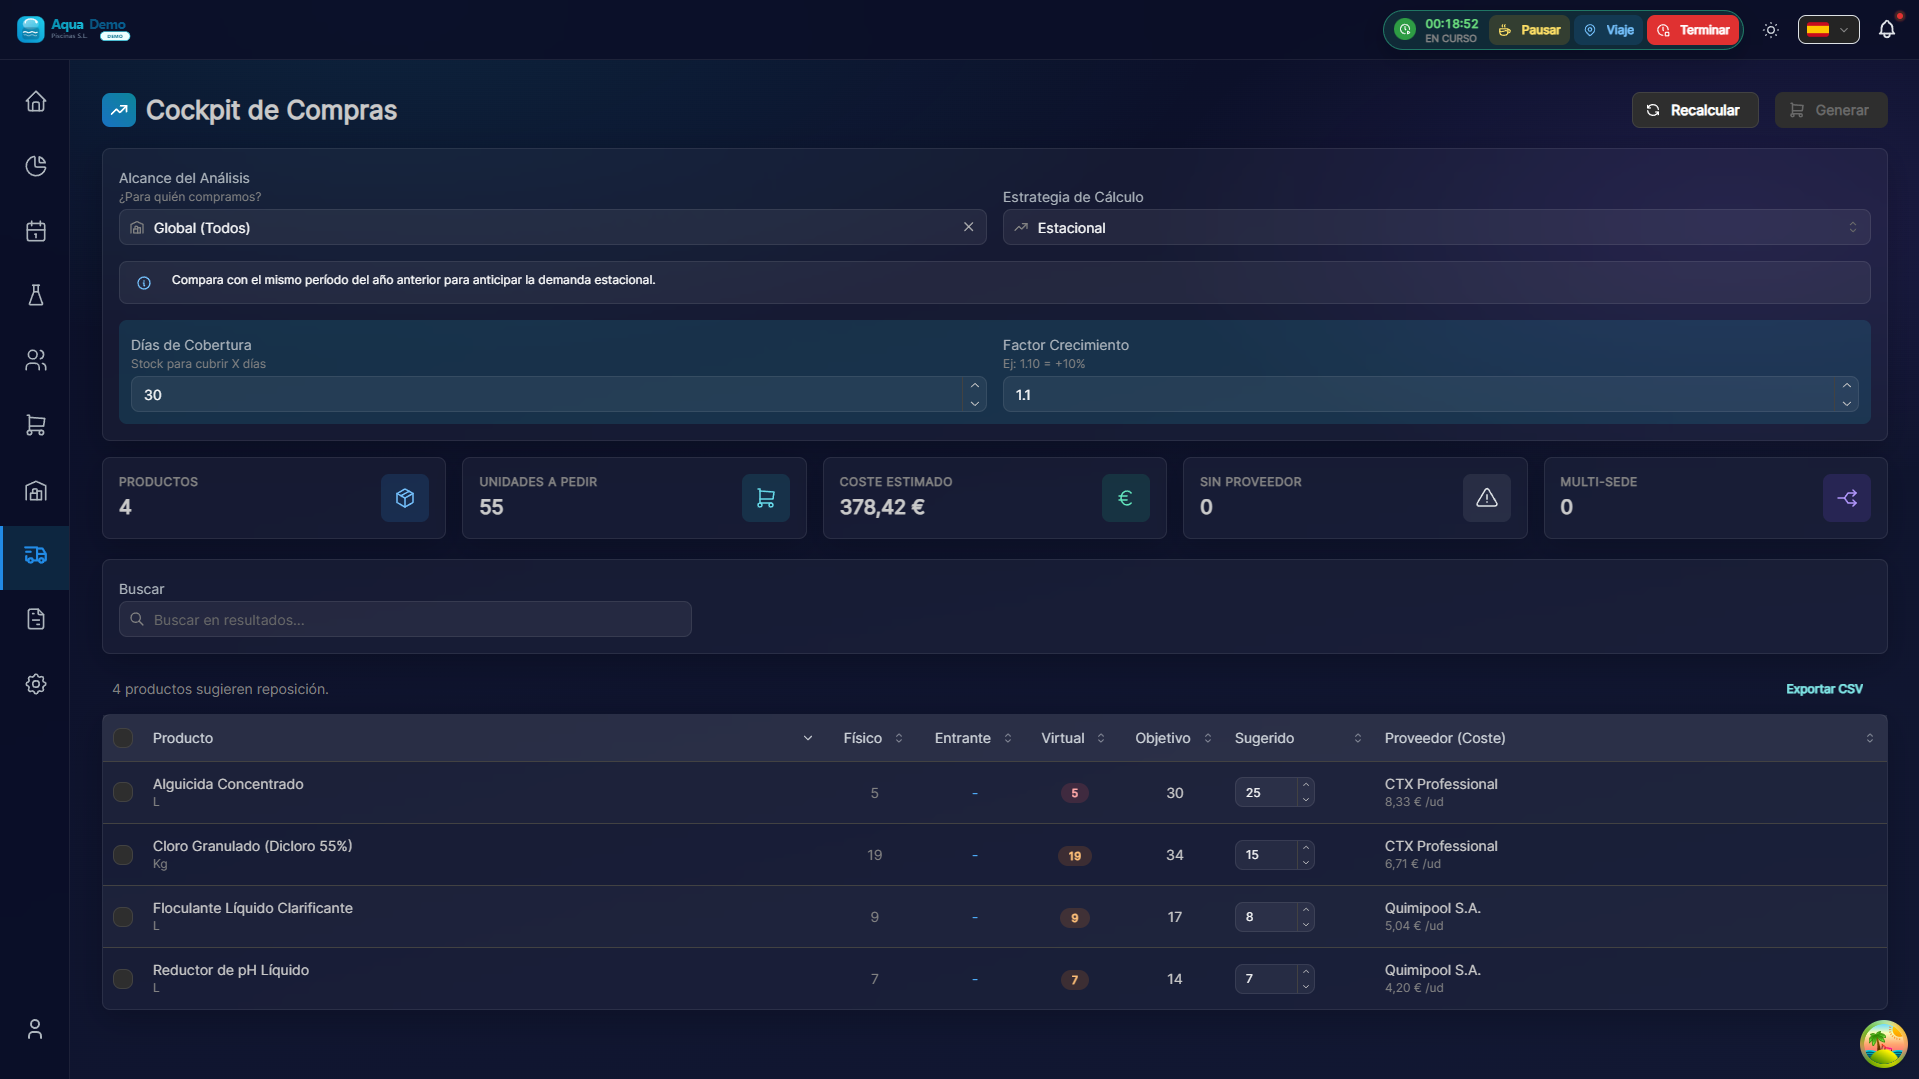Viewport: 1919px width, 1079px height.
Task: Select the delivery truck sidebar icon
Action: (36, 555)
